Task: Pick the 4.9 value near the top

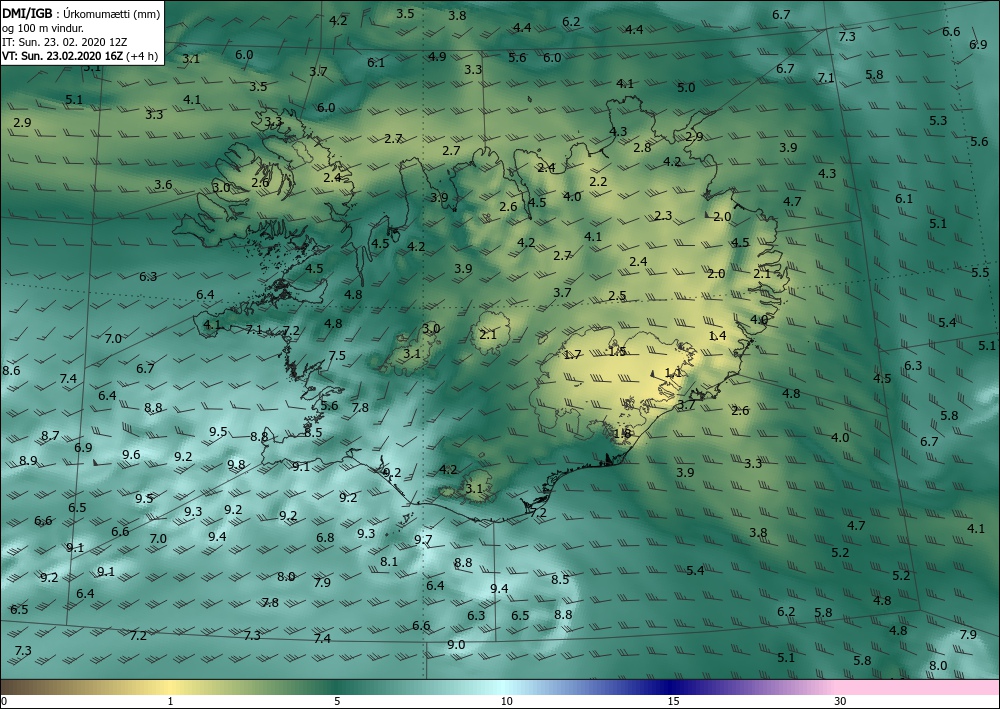Action: click(437, 57)
